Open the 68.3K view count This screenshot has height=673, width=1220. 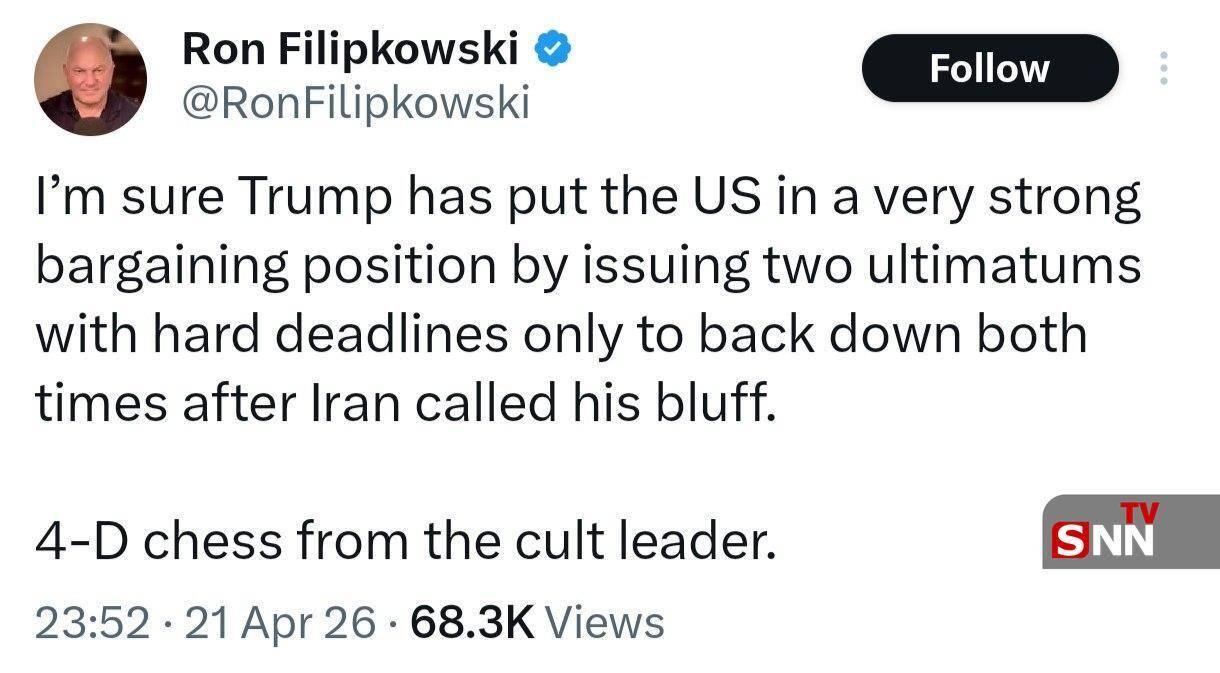[472, 623]
